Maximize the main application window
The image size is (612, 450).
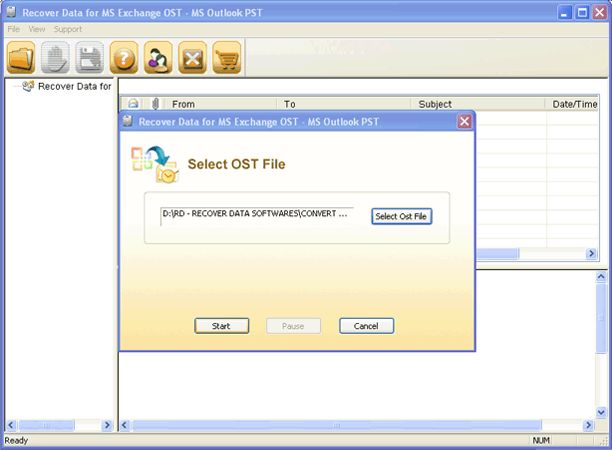[582, 12]
